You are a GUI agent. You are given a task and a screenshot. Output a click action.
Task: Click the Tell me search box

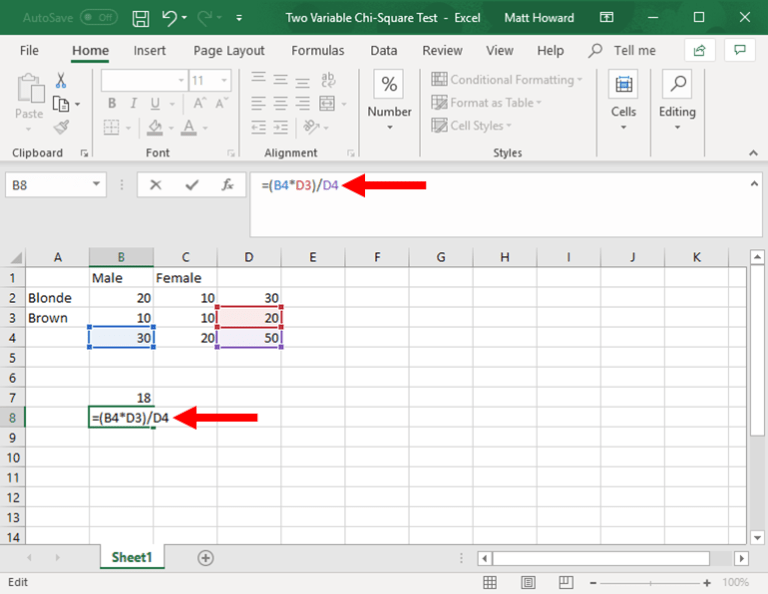[623, 50]
